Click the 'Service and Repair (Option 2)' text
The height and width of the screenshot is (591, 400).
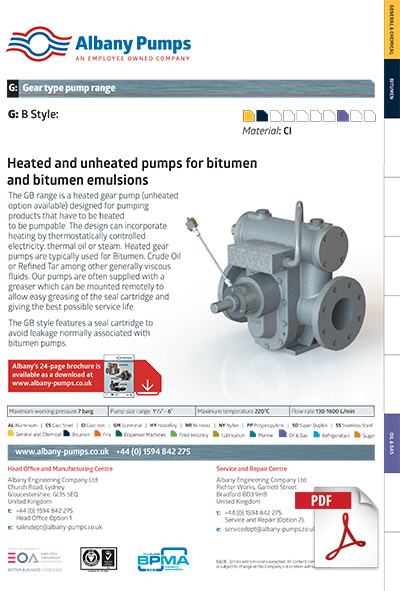tap(265, 520)
